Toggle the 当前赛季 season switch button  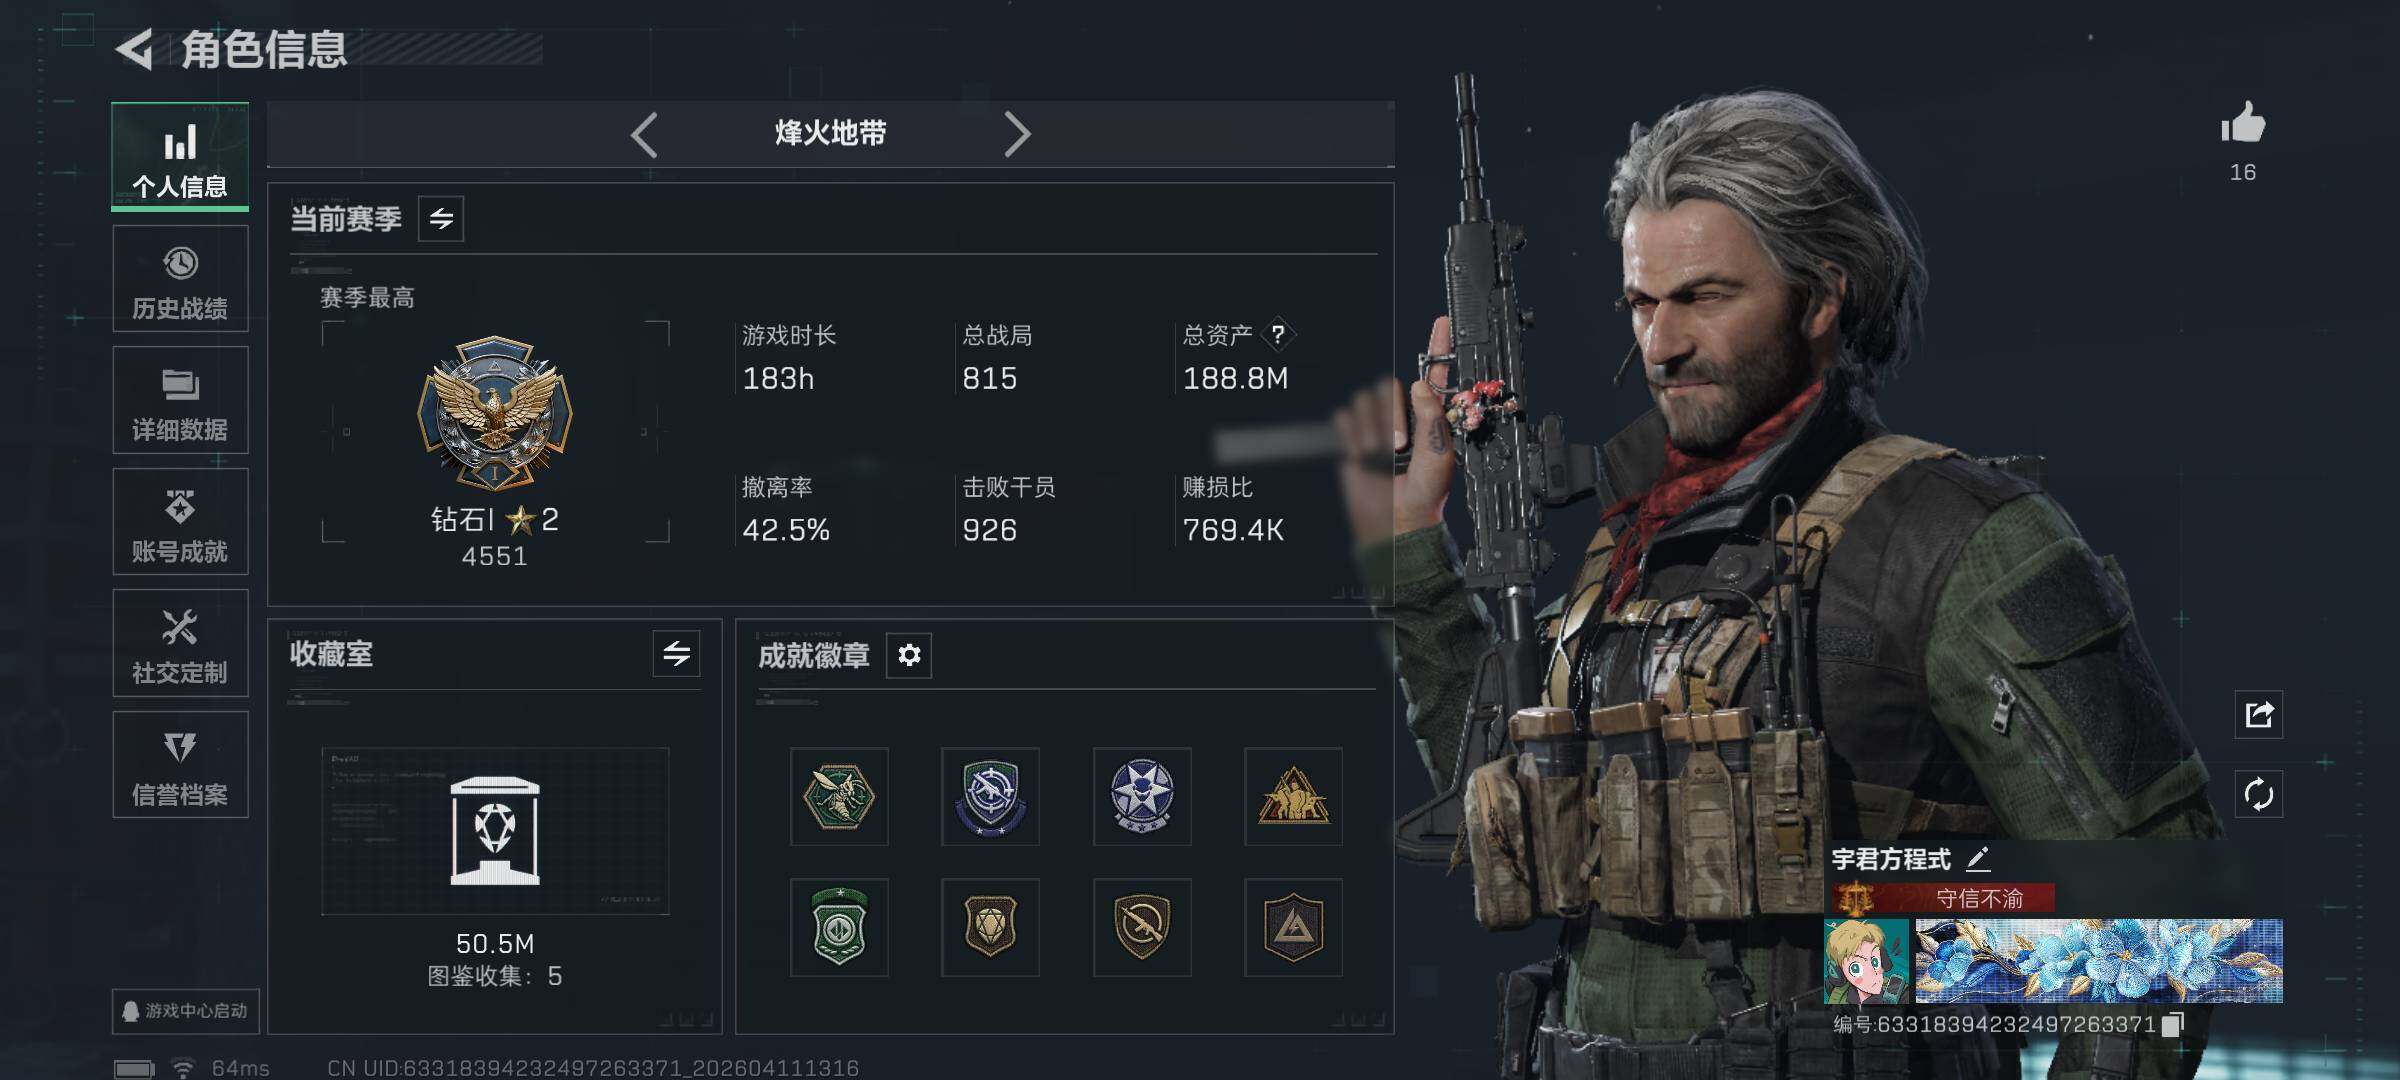point(441,219)
